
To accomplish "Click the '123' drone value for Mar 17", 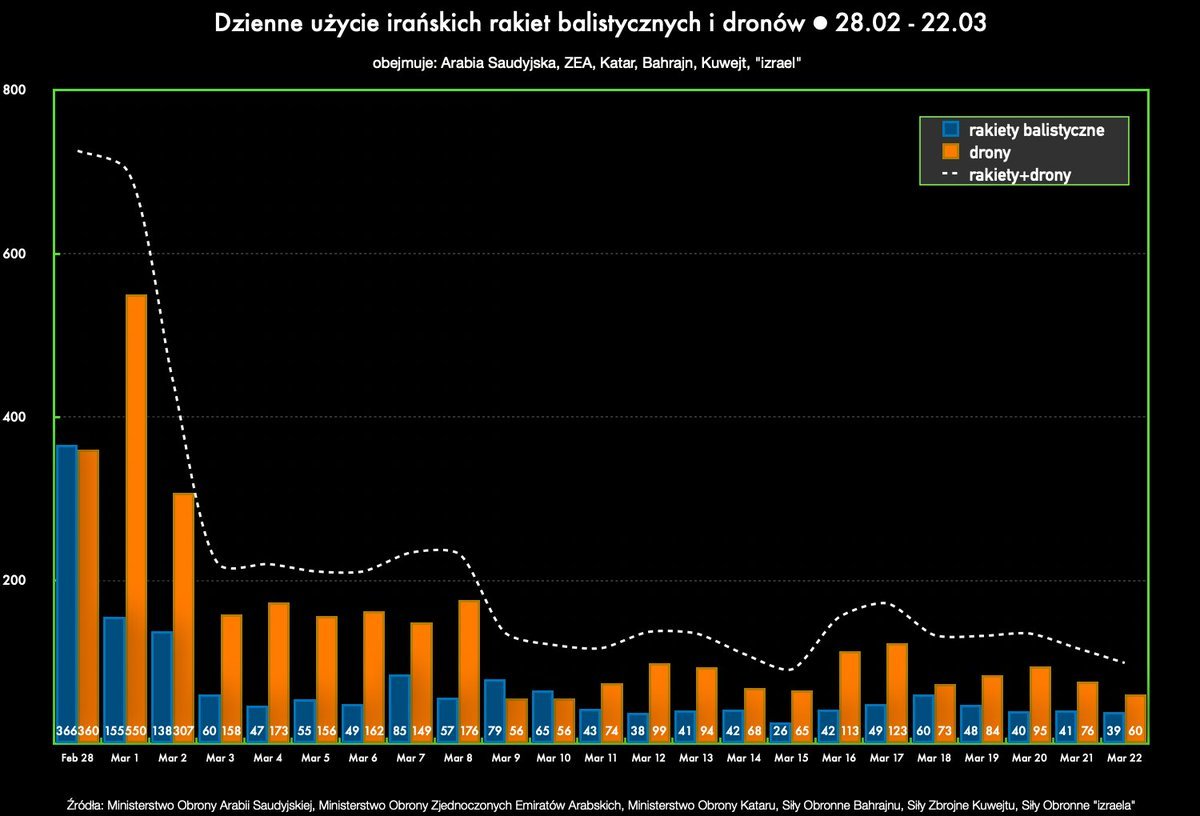I will point(898,732).
